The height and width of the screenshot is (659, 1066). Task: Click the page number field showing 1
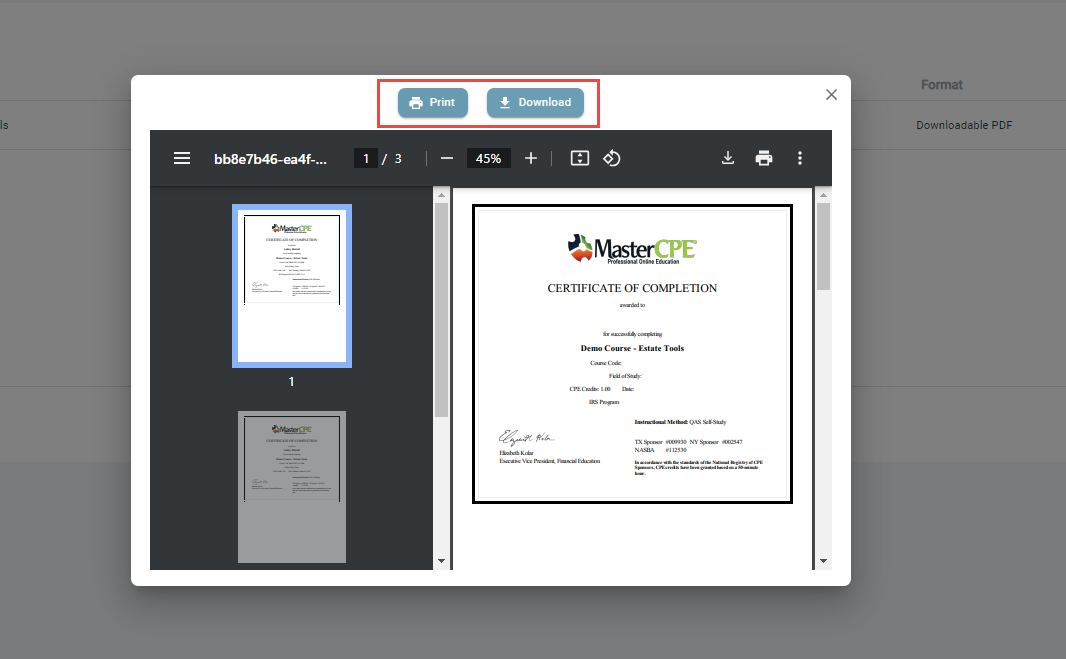pos(366,158)
